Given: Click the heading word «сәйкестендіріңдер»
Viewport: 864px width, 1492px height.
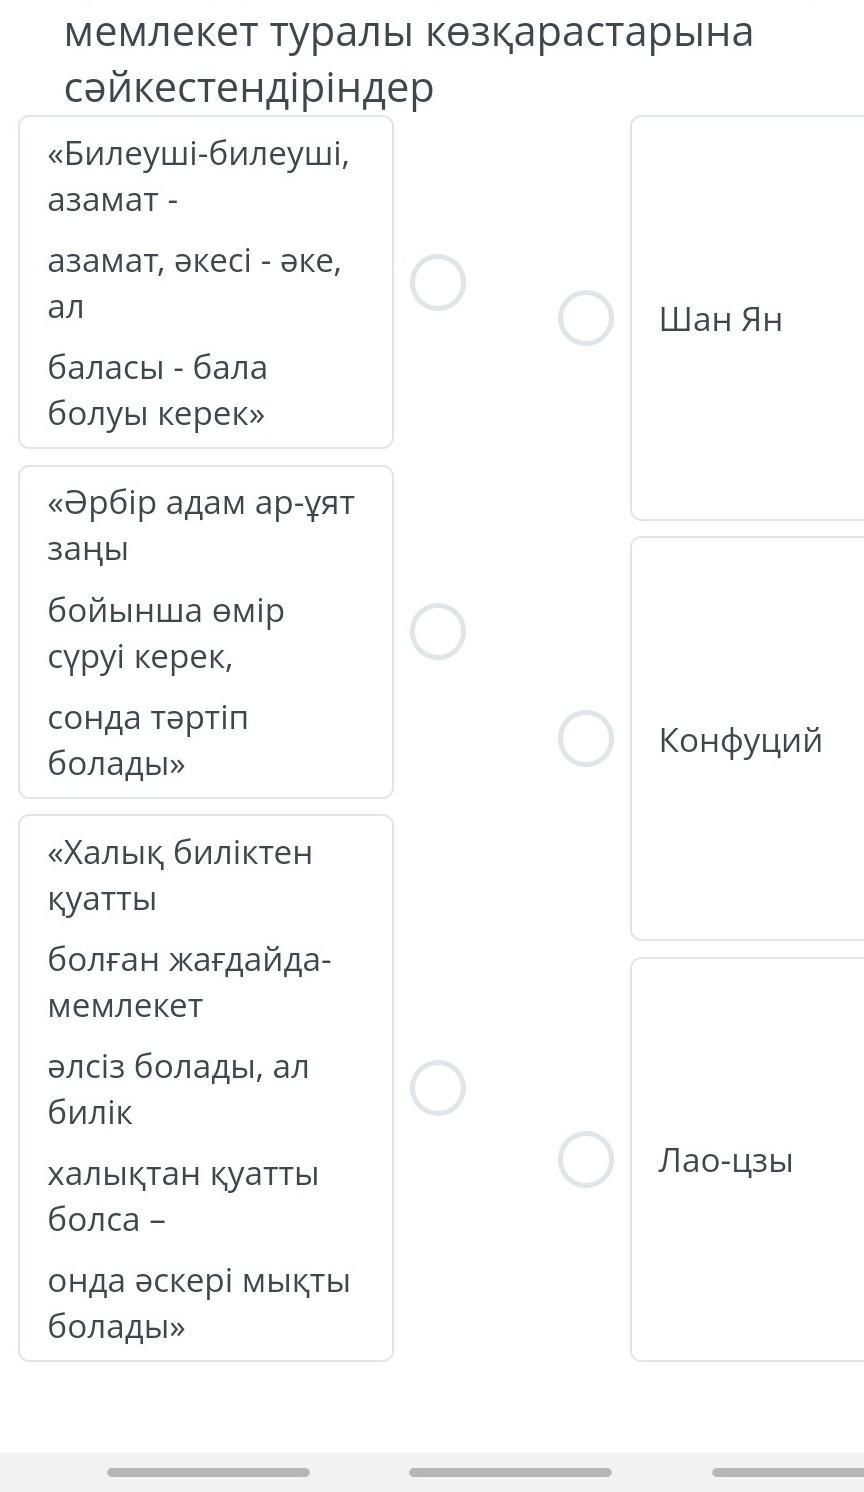Looking at the screenshot, I should click(249, 88).
